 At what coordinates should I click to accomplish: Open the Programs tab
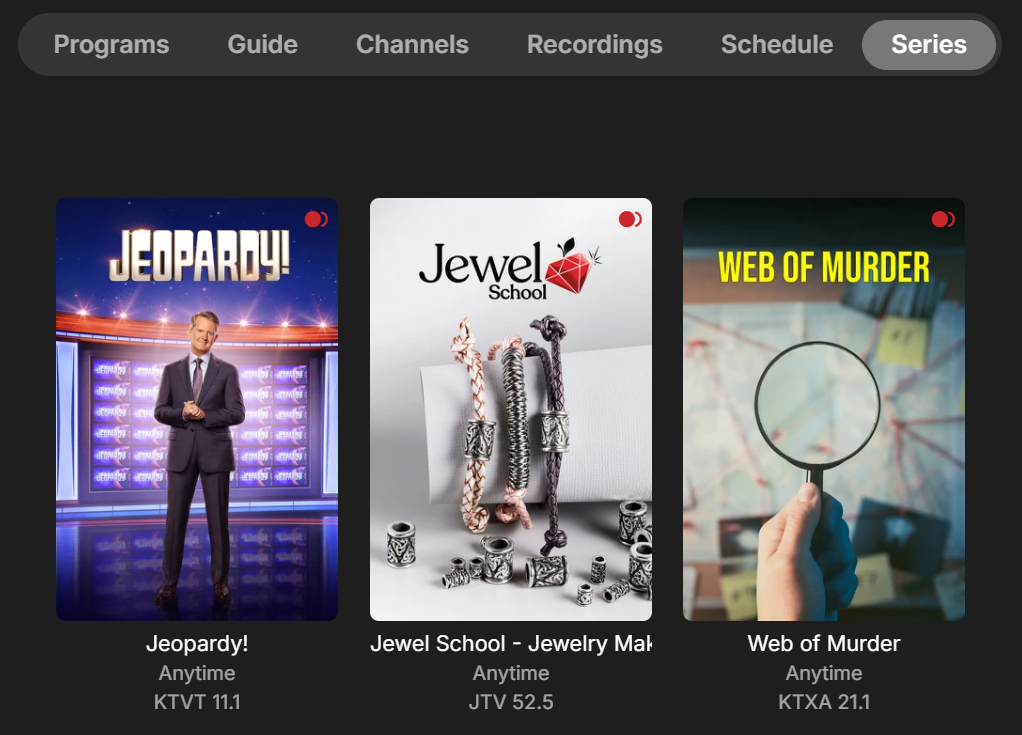pos(111,44)
